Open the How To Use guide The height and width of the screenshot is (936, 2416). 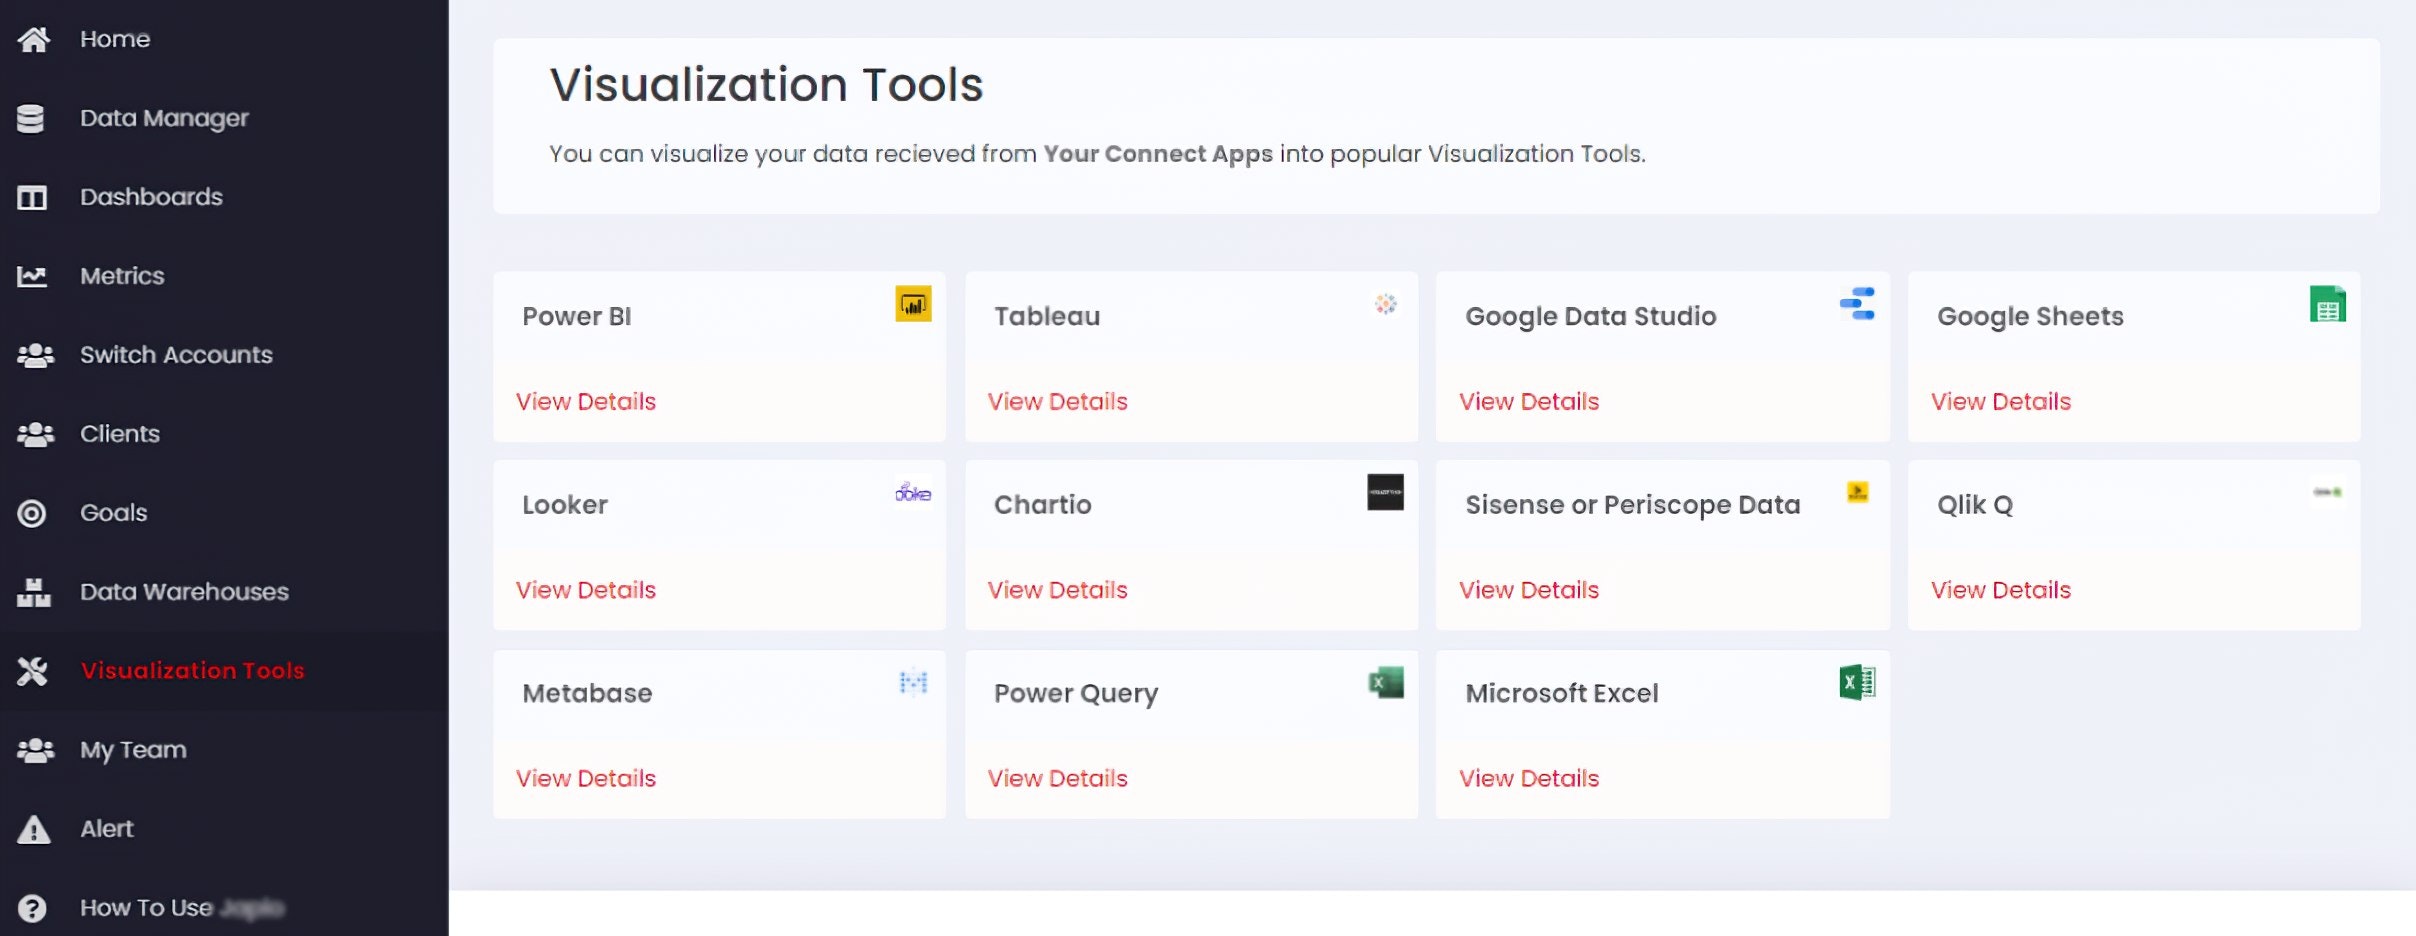182,908
